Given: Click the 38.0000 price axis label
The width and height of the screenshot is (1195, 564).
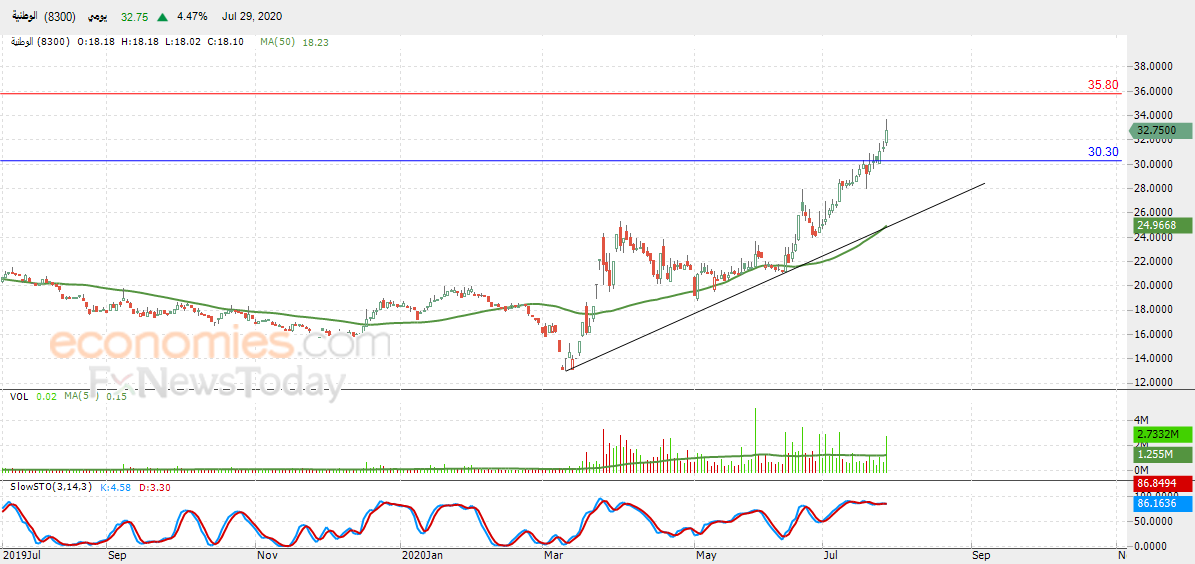Looking at the screenshot, I should coord(1154,67).
